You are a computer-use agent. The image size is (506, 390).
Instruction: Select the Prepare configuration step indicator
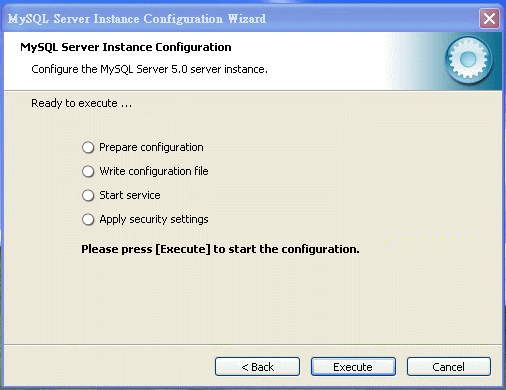coord(88,147)
